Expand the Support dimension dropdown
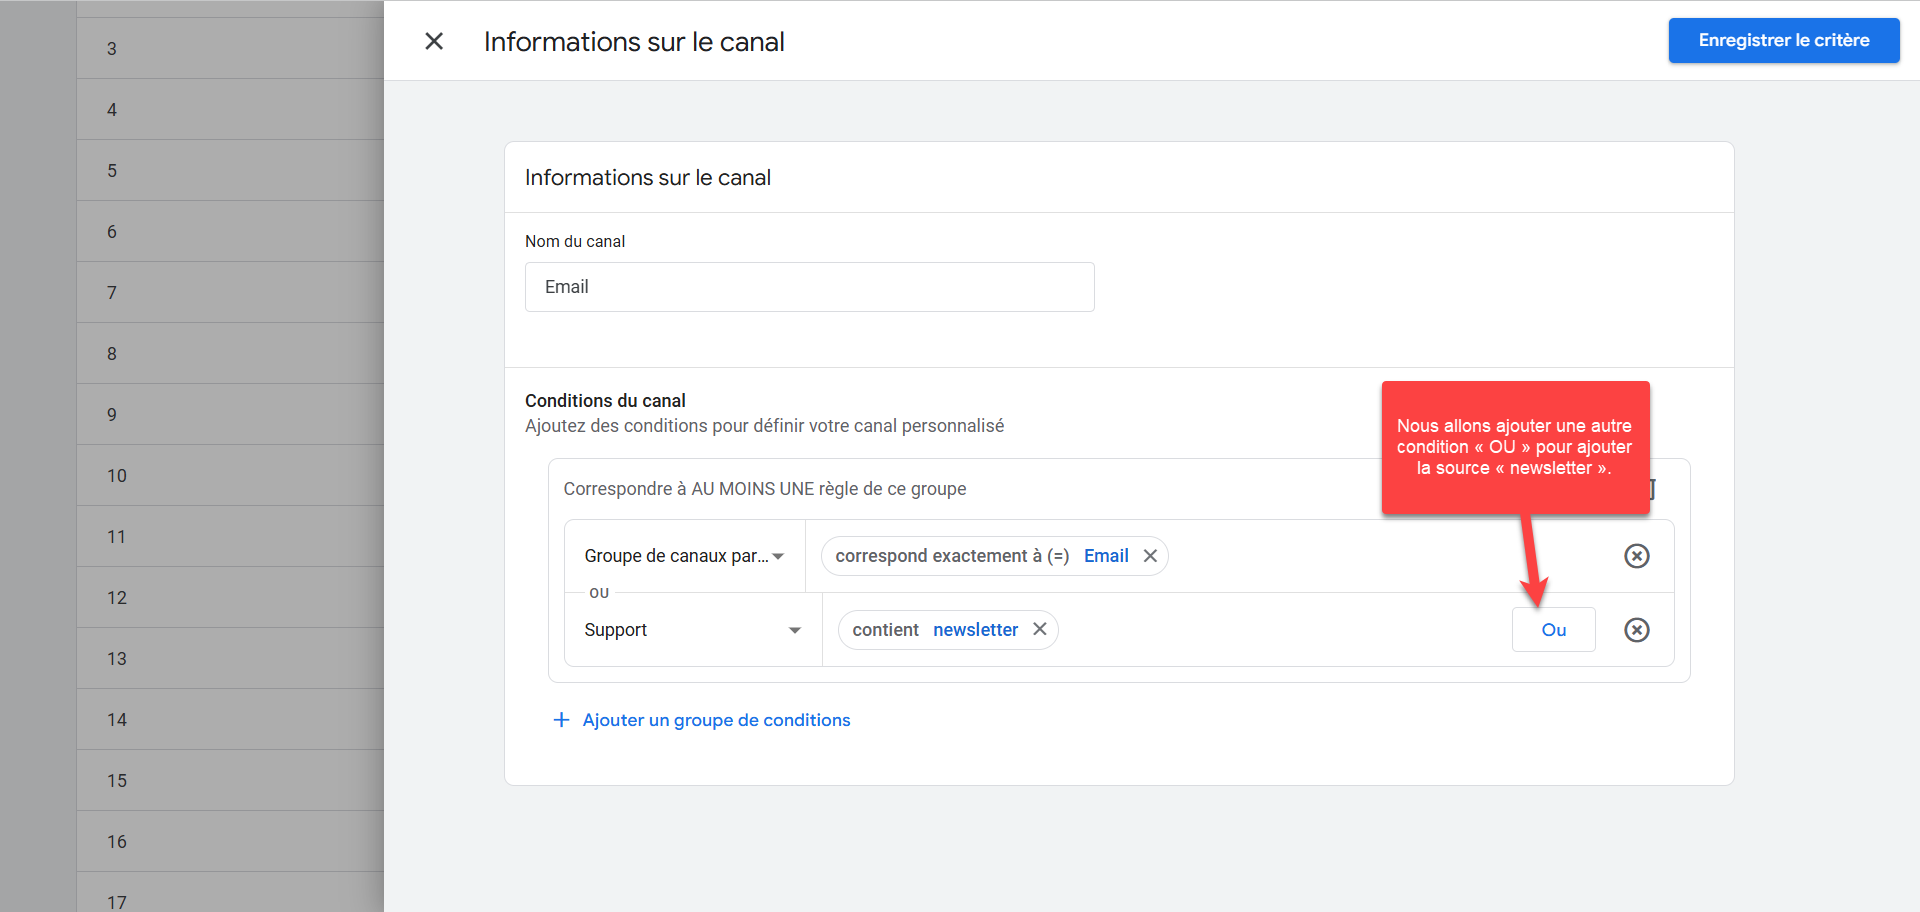The width and height of the screenshot is (1920, 912). pyautogui.click(x=692, y=630)
